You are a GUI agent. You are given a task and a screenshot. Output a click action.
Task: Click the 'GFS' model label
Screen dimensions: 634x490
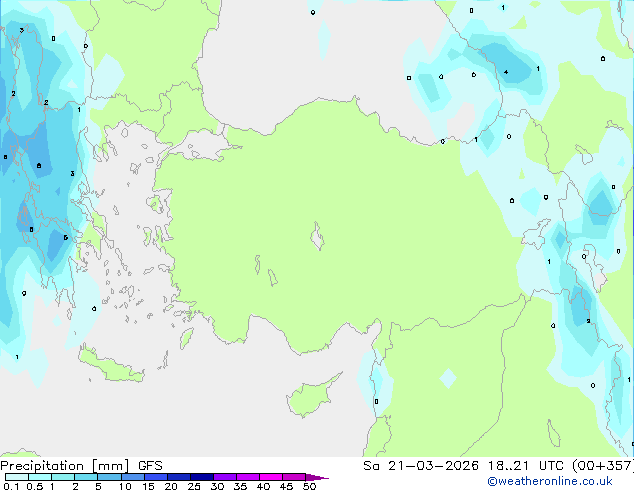click(x=150, y=466)
